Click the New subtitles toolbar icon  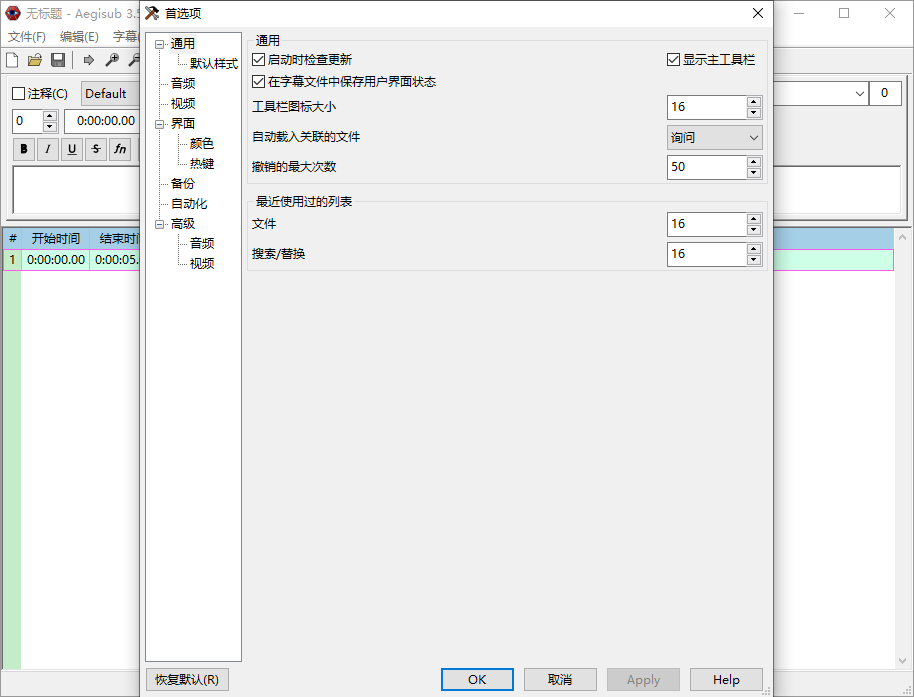pyautogui.click(x=12, y=60)
